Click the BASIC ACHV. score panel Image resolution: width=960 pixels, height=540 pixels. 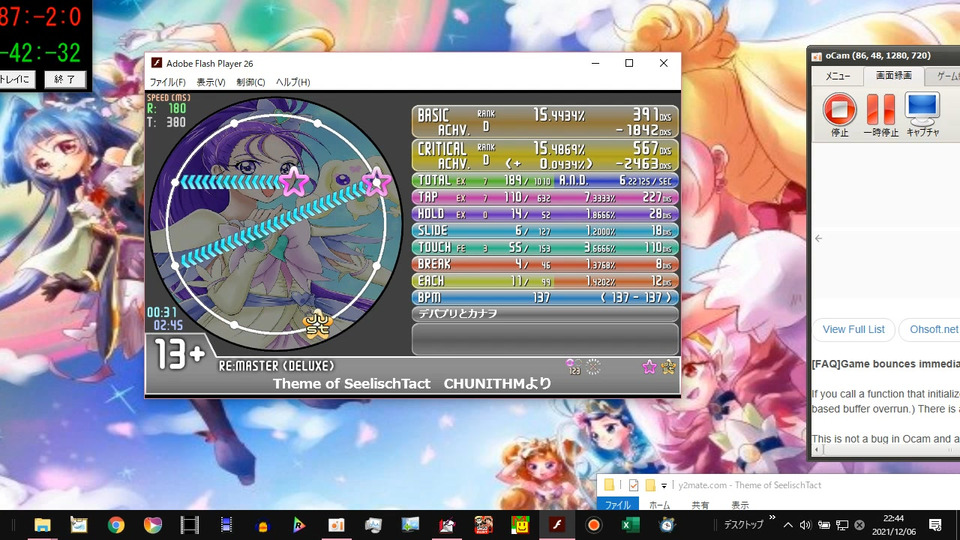[x=545, y=122]
